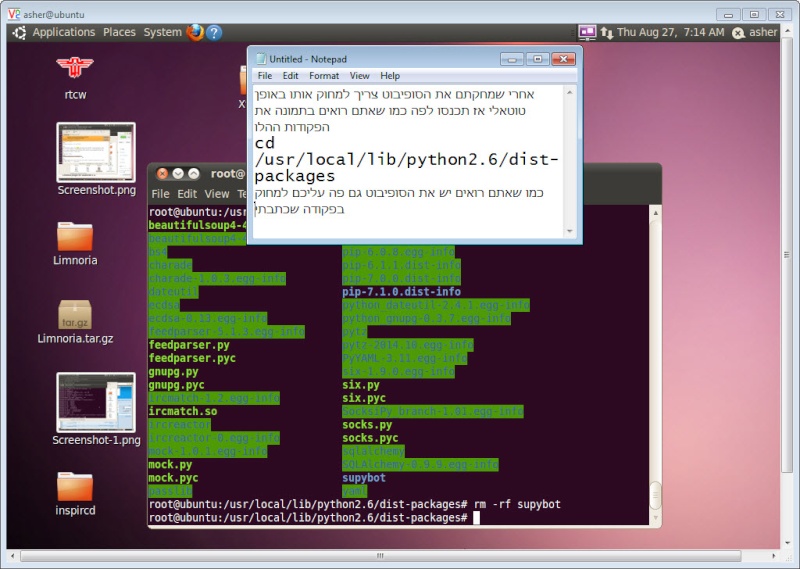Click the socks.pyc entry
Viewport: 800px width, 569px height.
(370, 438)
